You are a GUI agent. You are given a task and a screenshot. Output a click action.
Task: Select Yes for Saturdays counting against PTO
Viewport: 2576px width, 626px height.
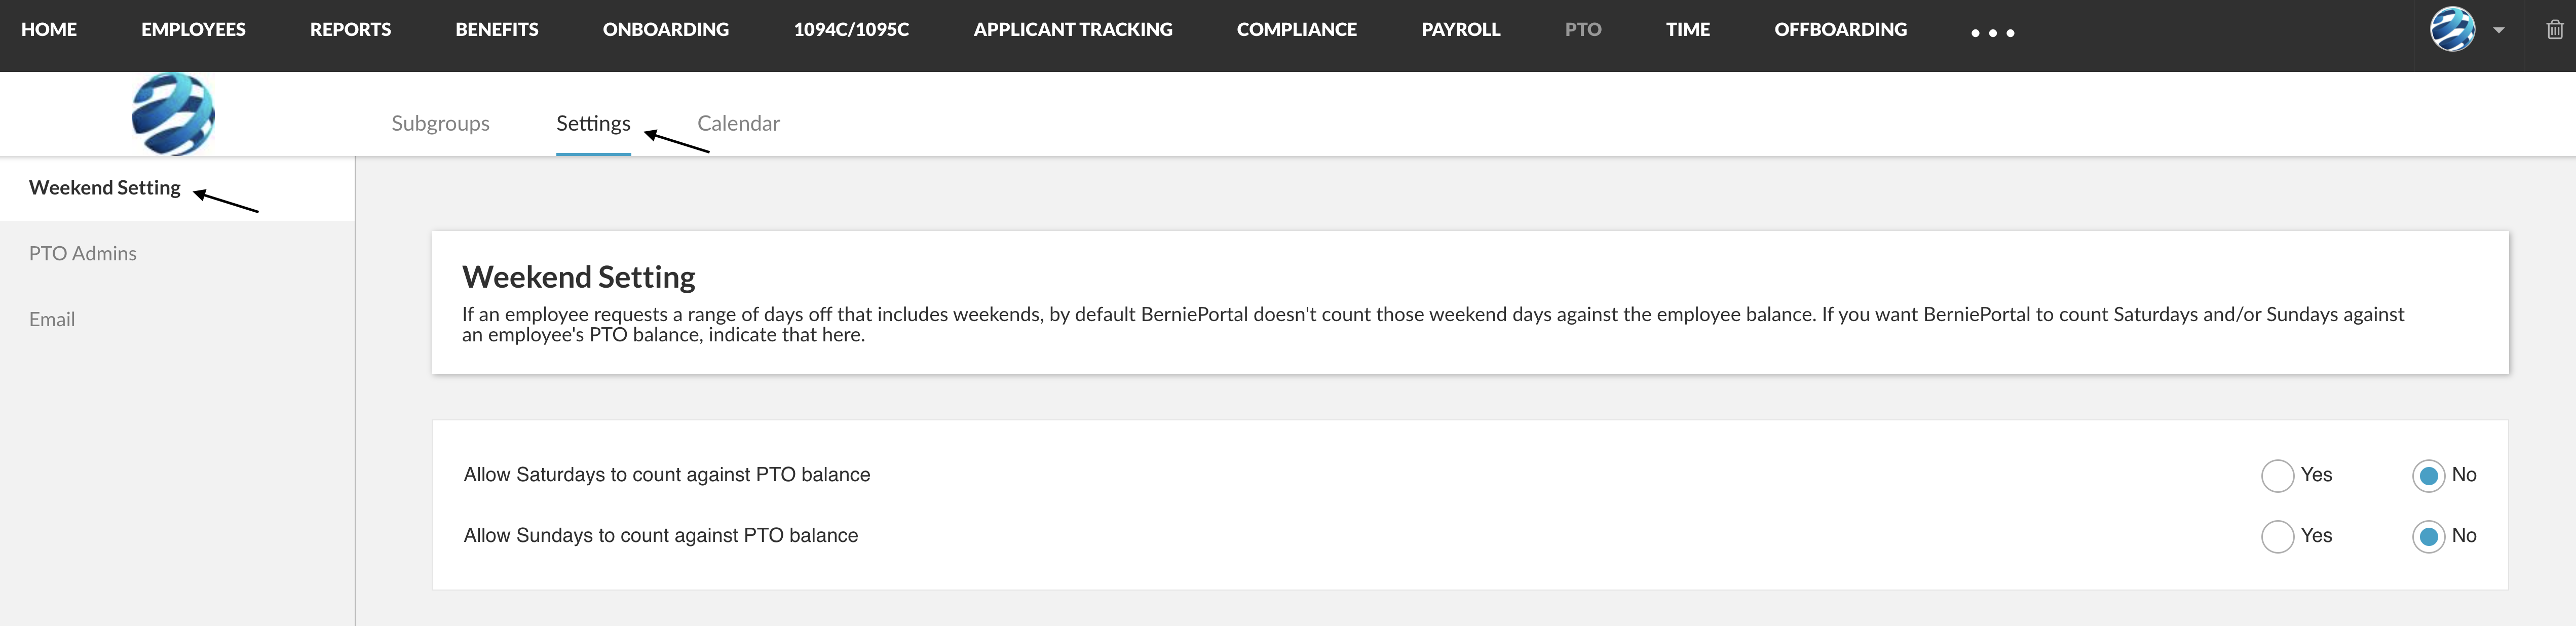click(x=2277, y=475)
